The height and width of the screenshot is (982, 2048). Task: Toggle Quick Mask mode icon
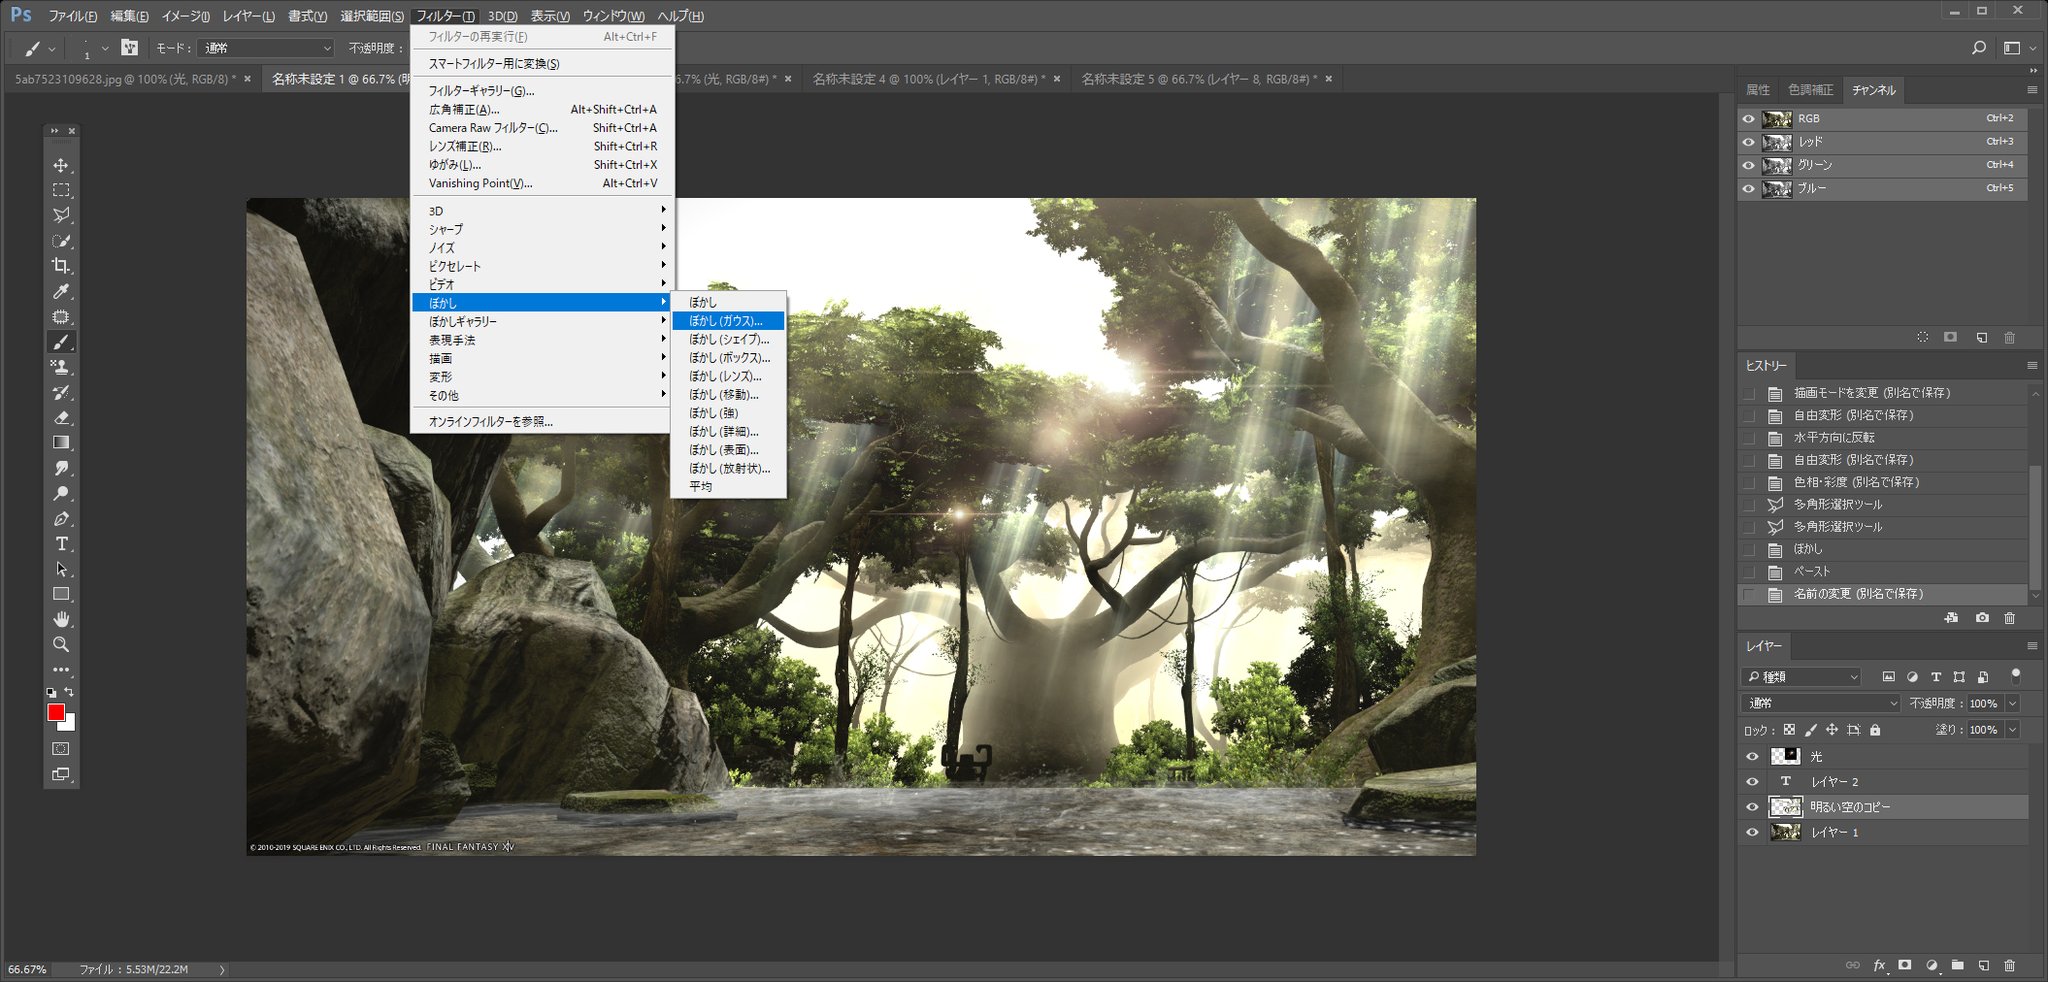61,748
